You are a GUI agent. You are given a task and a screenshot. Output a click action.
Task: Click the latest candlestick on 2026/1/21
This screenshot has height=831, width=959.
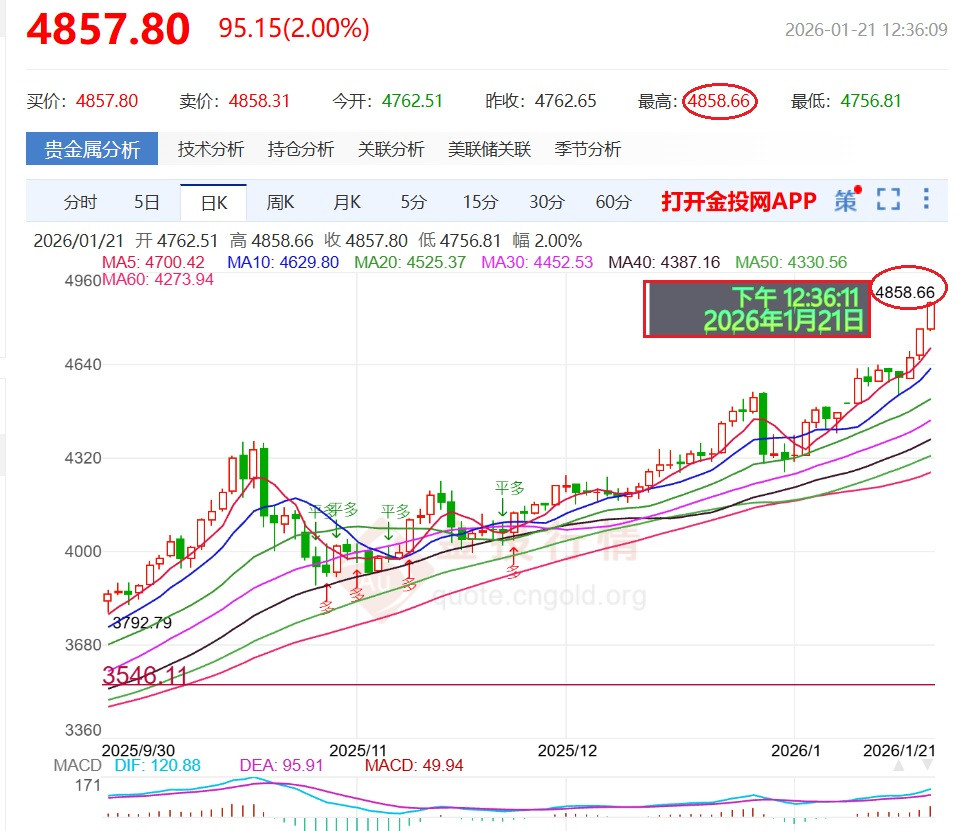coord(931,316)
